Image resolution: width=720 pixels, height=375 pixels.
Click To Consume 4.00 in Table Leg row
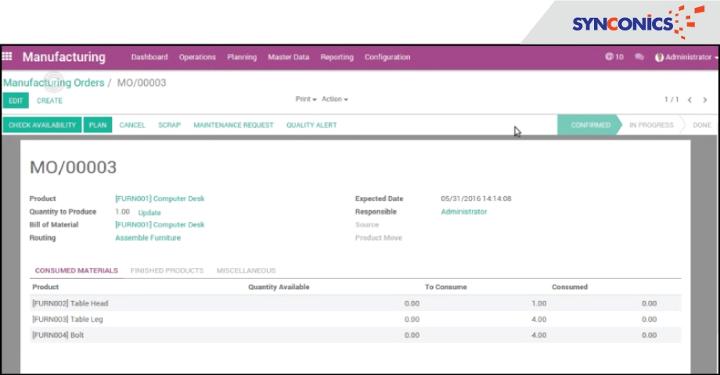coord(539,319)
